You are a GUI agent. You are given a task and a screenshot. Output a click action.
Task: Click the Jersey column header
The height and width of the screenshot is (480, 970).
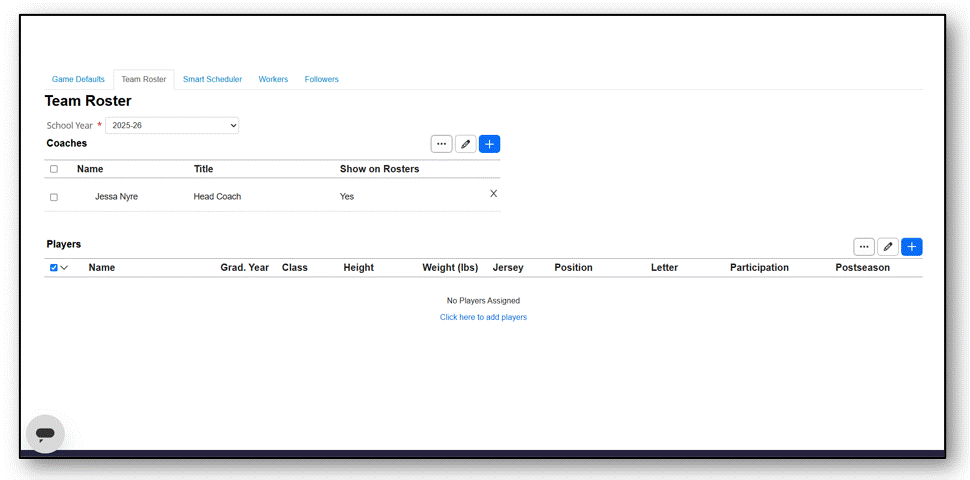coord(508,268)
